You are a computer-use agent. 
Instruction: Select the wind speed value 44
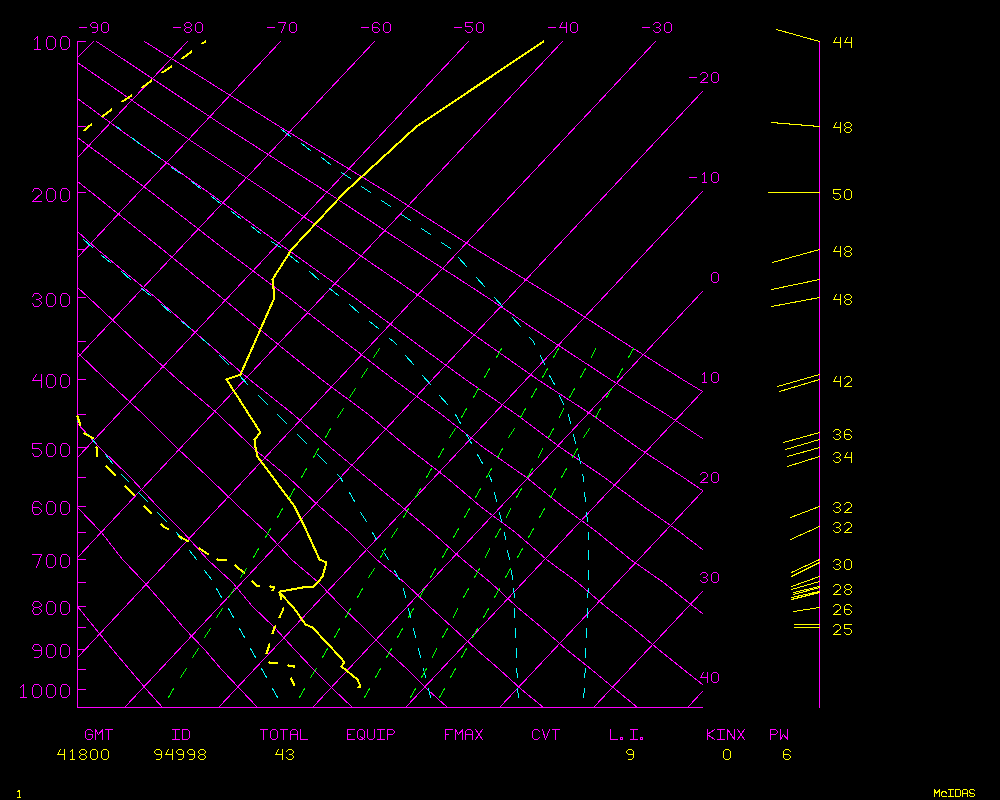[x=842, y=42]
